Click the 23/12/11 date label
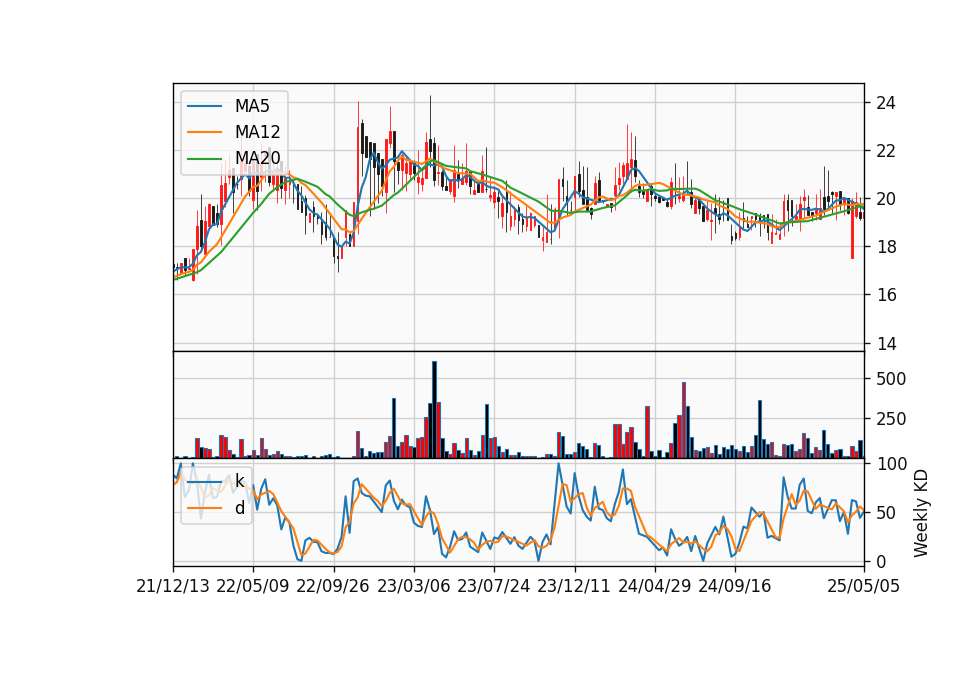 click(x=574, y=586)
